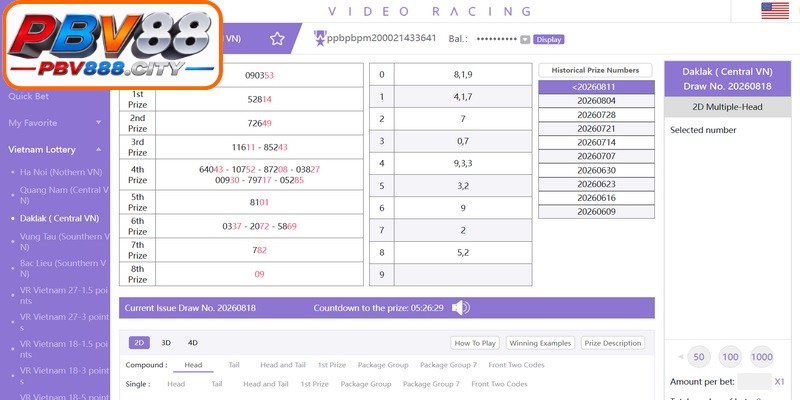The width and height of the screenshot is (800, 400).
Task: Select Single Package Group 7 bet type
Action: click(x=431, y=384)
